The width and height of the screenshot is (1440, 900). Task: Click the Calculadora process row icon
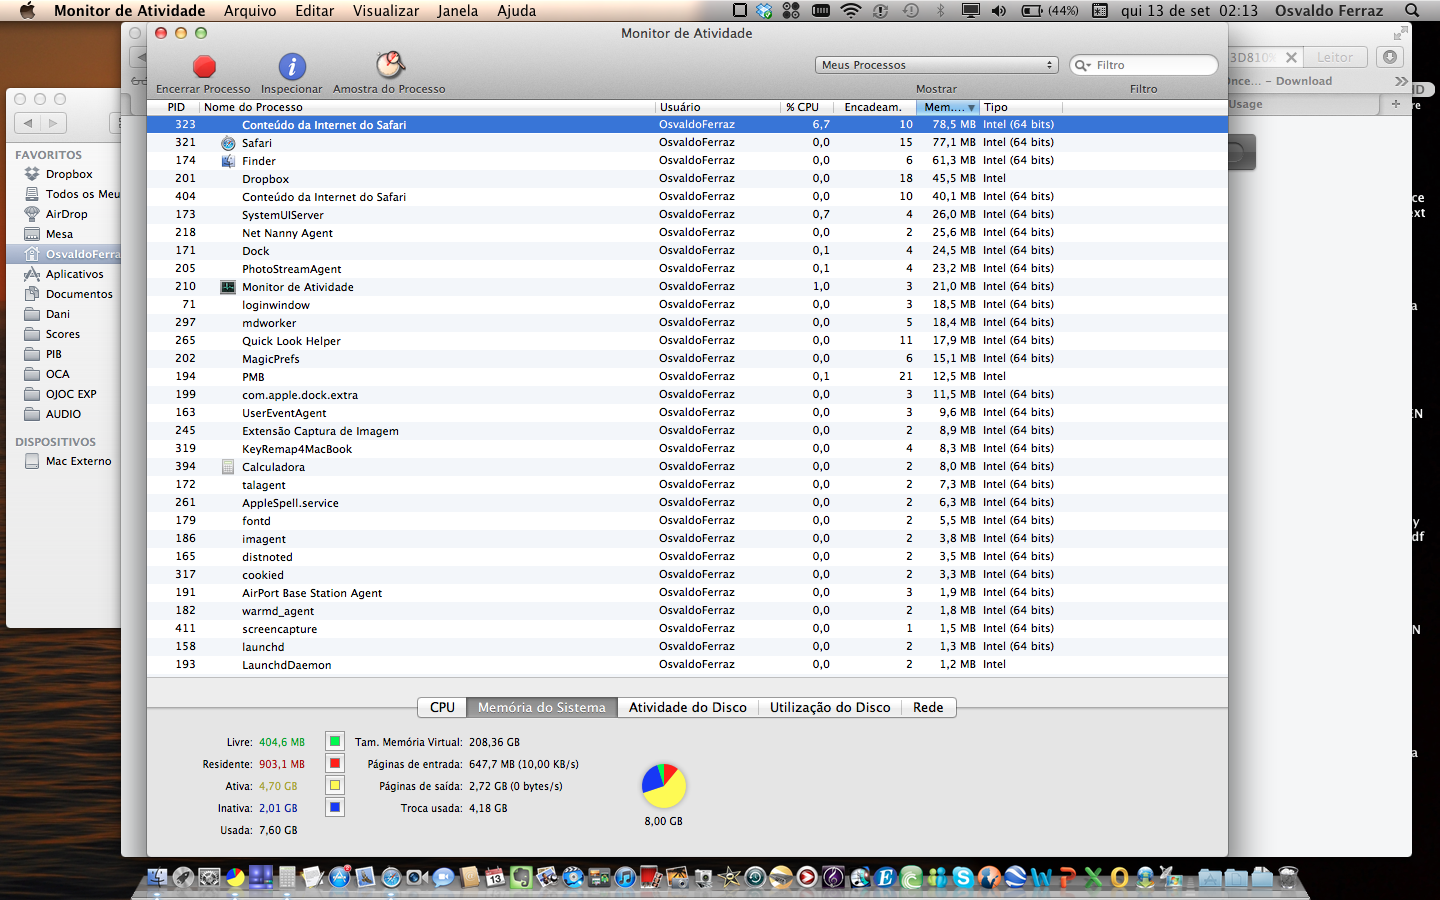[x=228, y=467]
